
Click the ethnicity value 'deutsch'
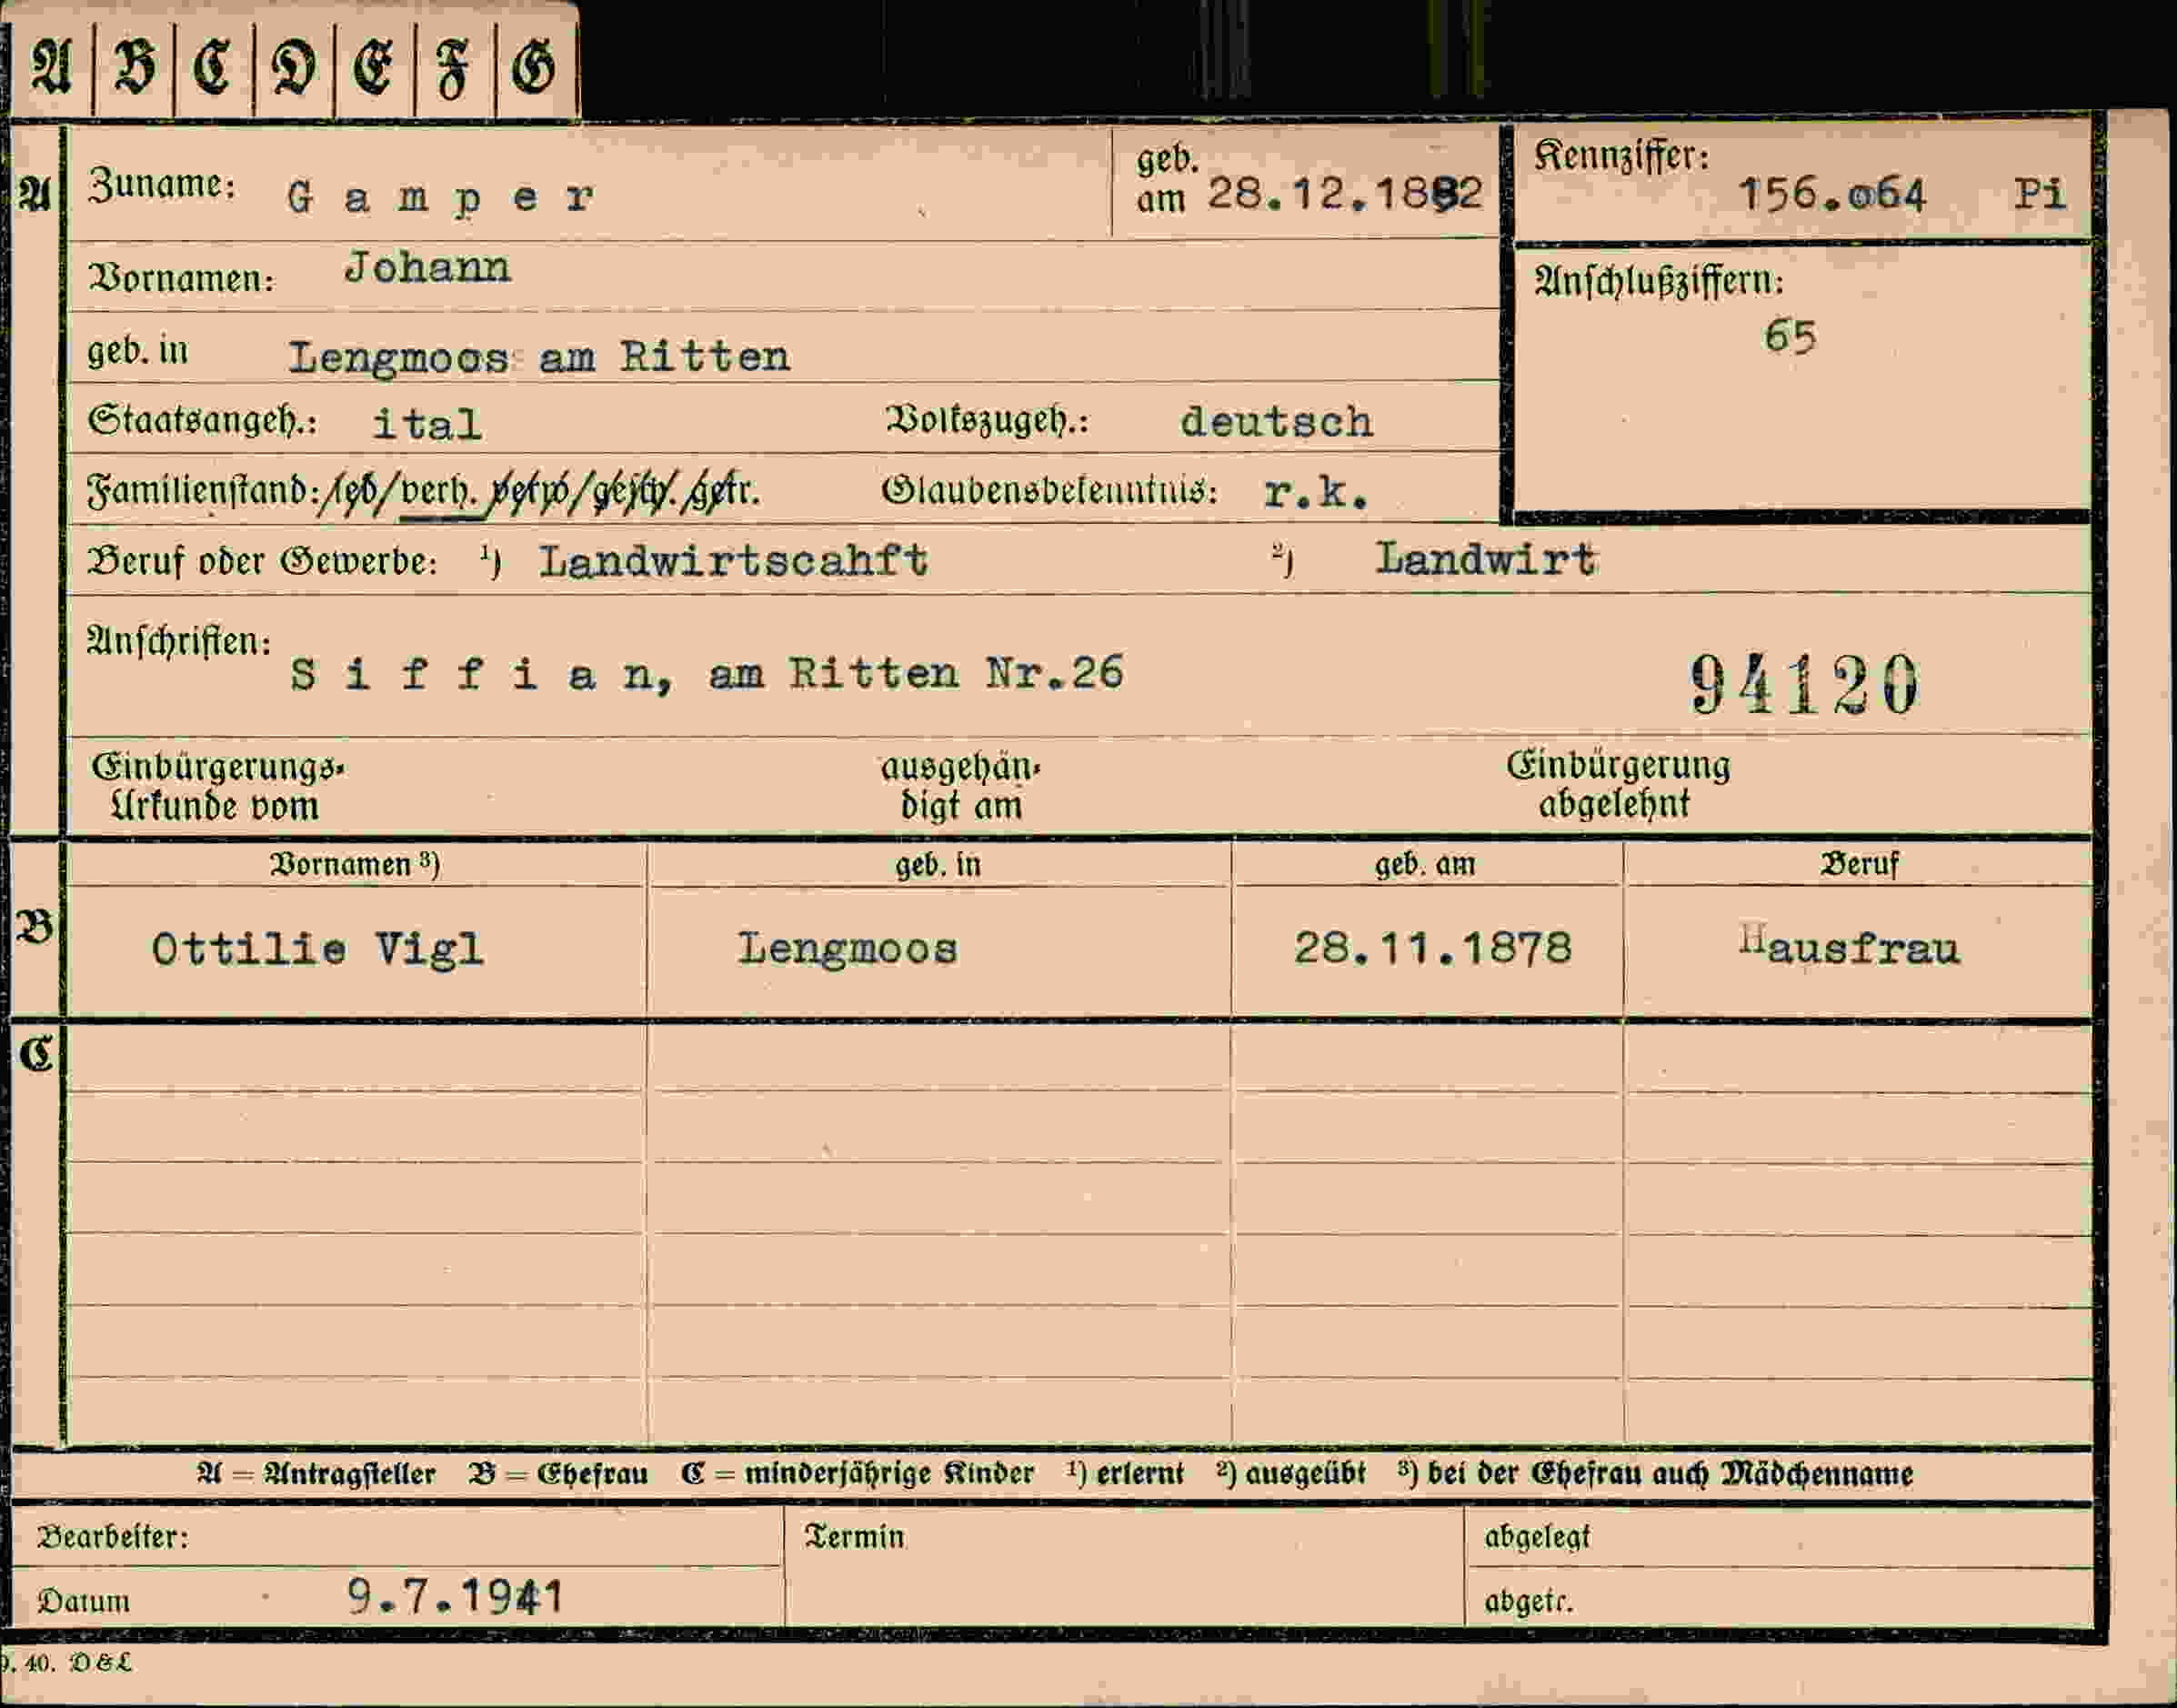point(1277,422)
